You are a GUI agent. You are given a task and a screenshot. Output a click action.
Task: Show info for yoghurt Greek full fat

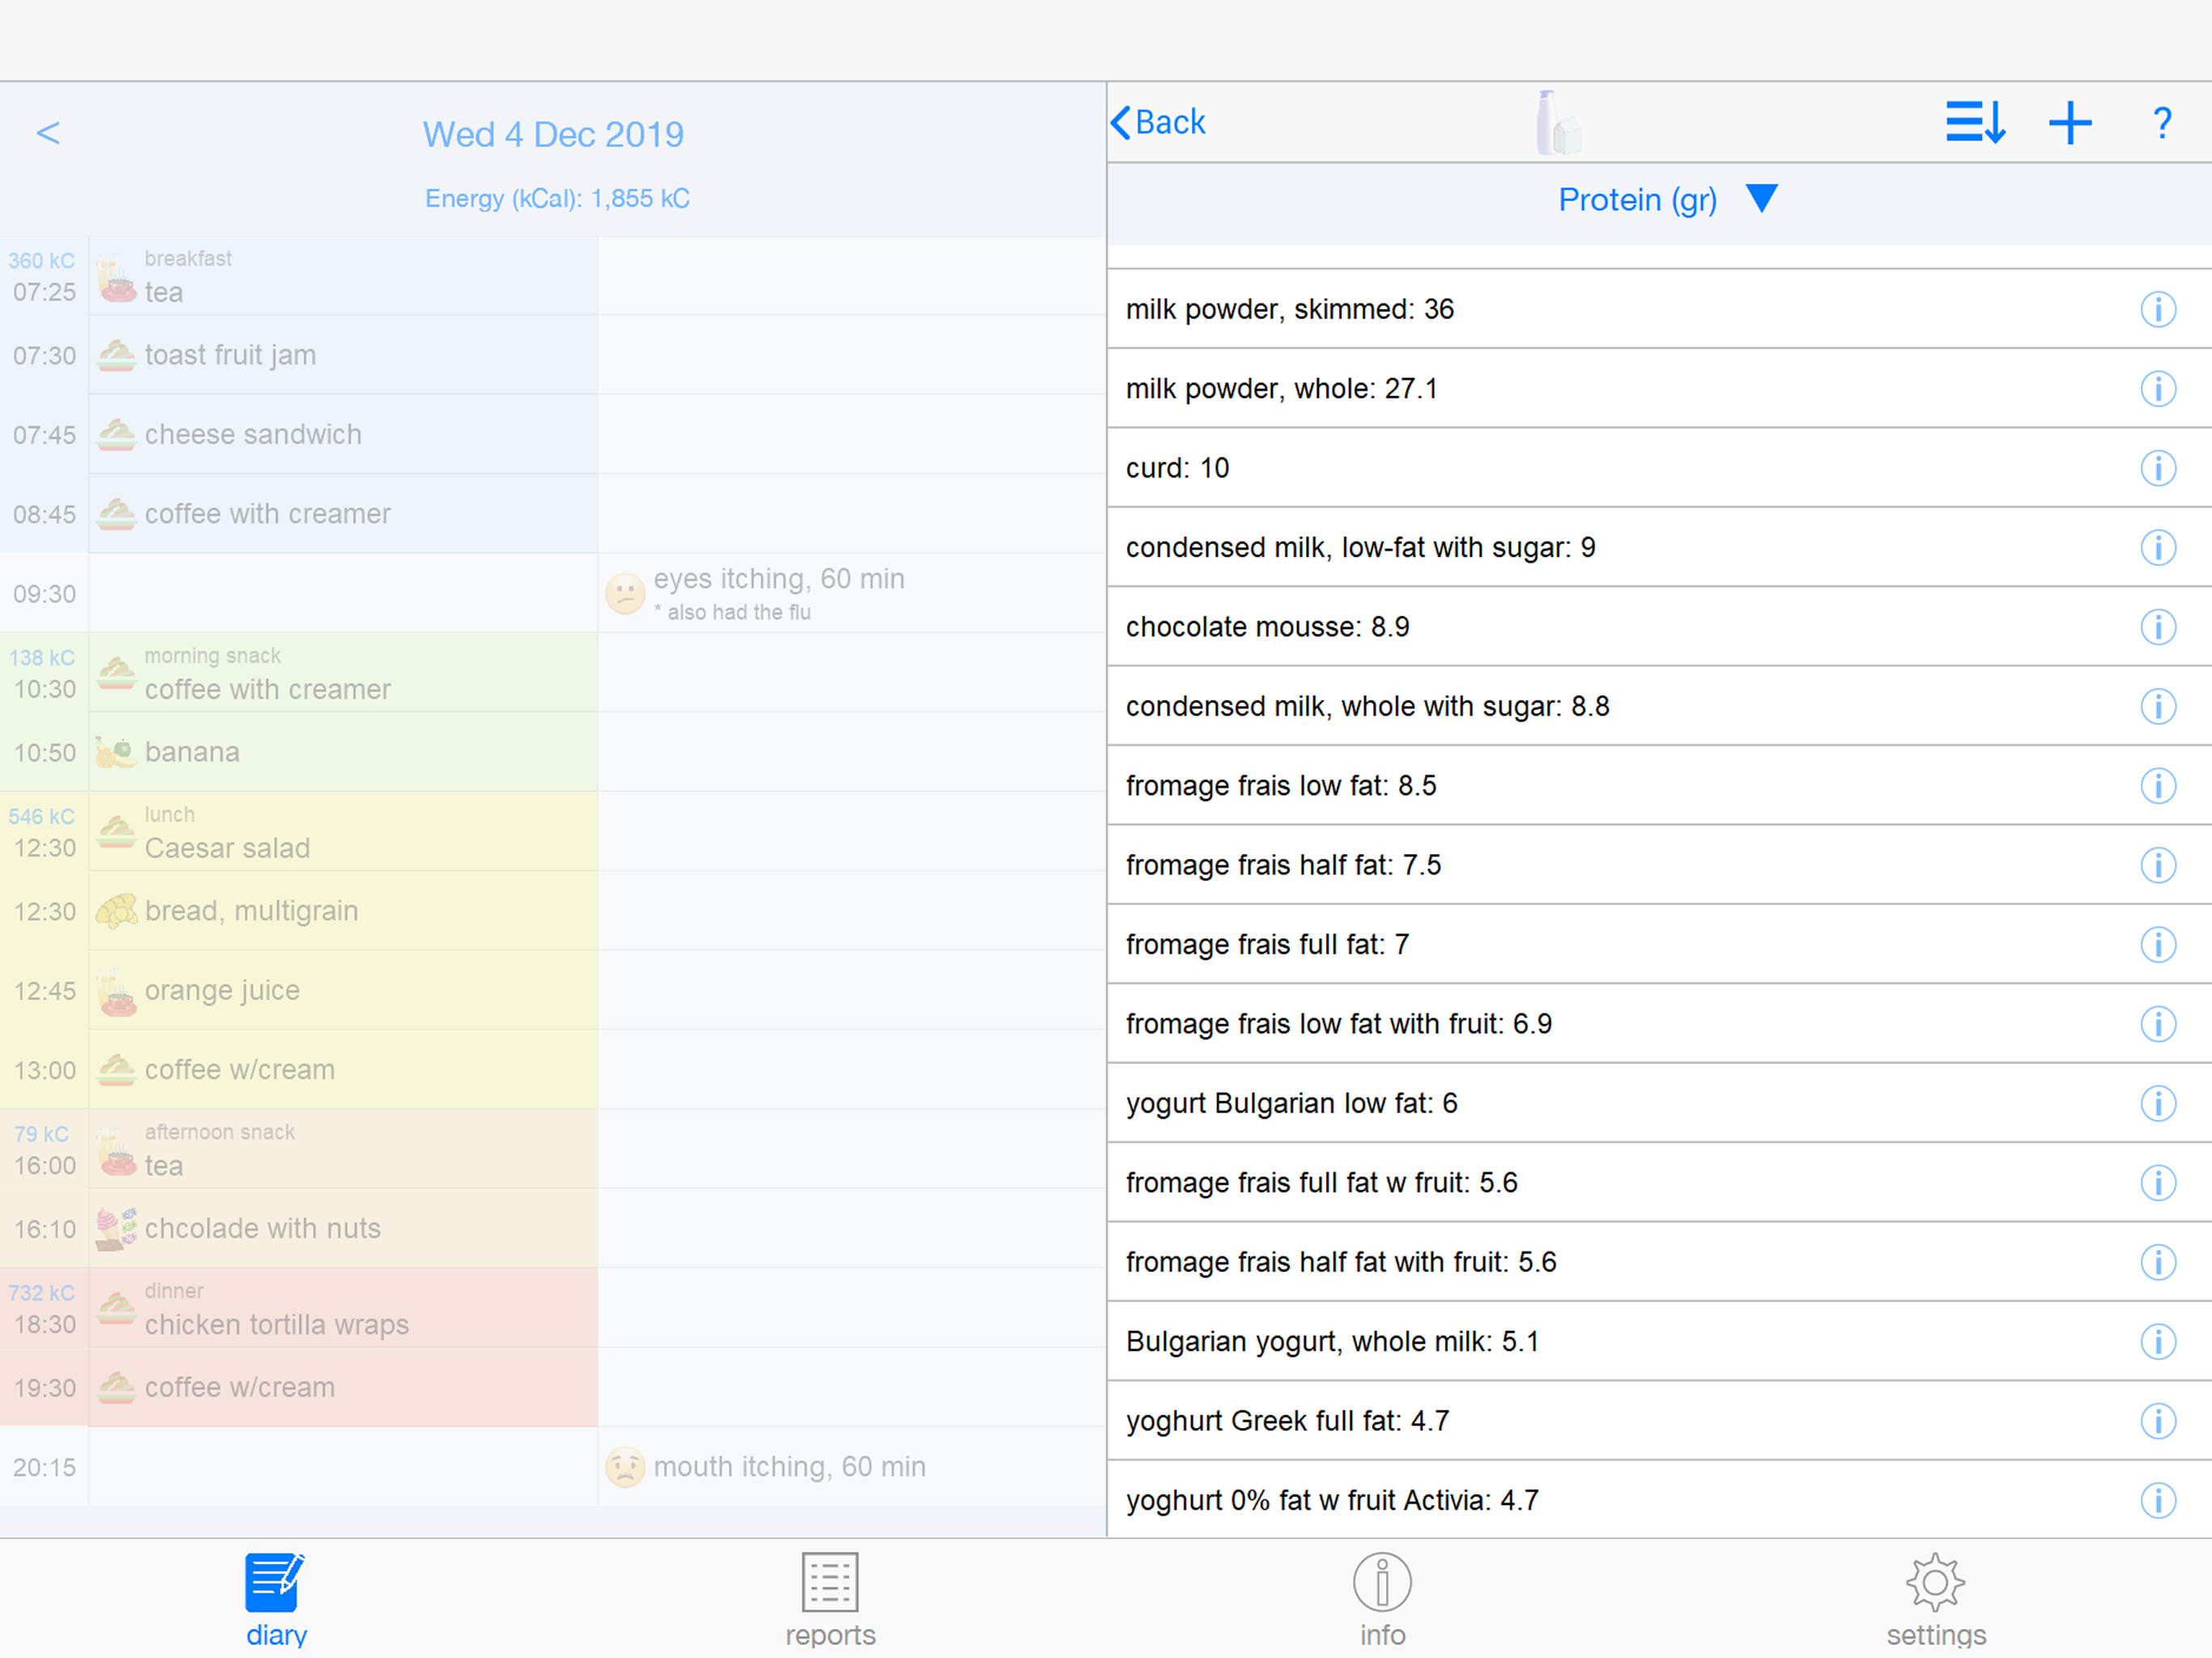[2158, 1421]
